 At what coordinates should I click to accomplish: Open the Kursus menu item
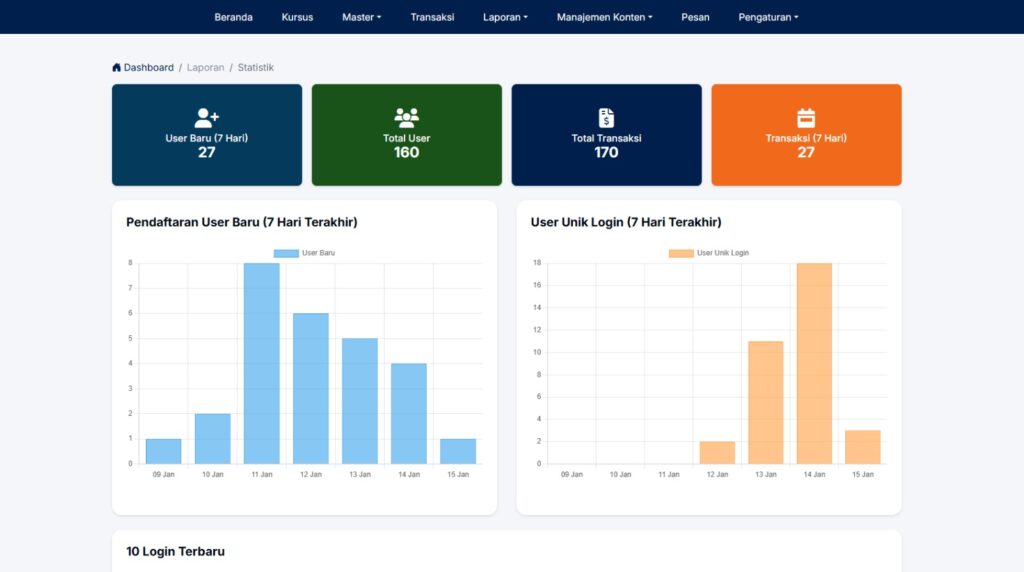click(x=297, y=17)
